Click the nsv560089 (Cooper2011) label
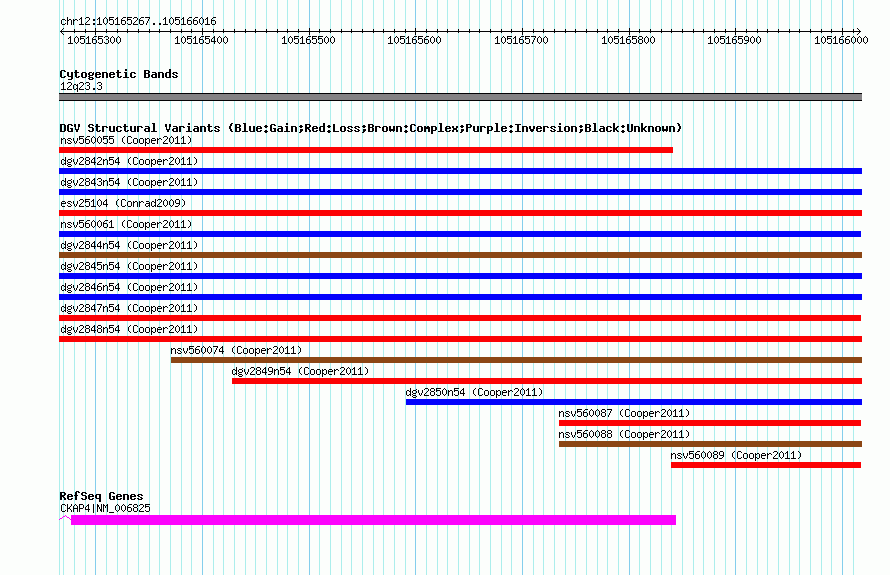 736,455
